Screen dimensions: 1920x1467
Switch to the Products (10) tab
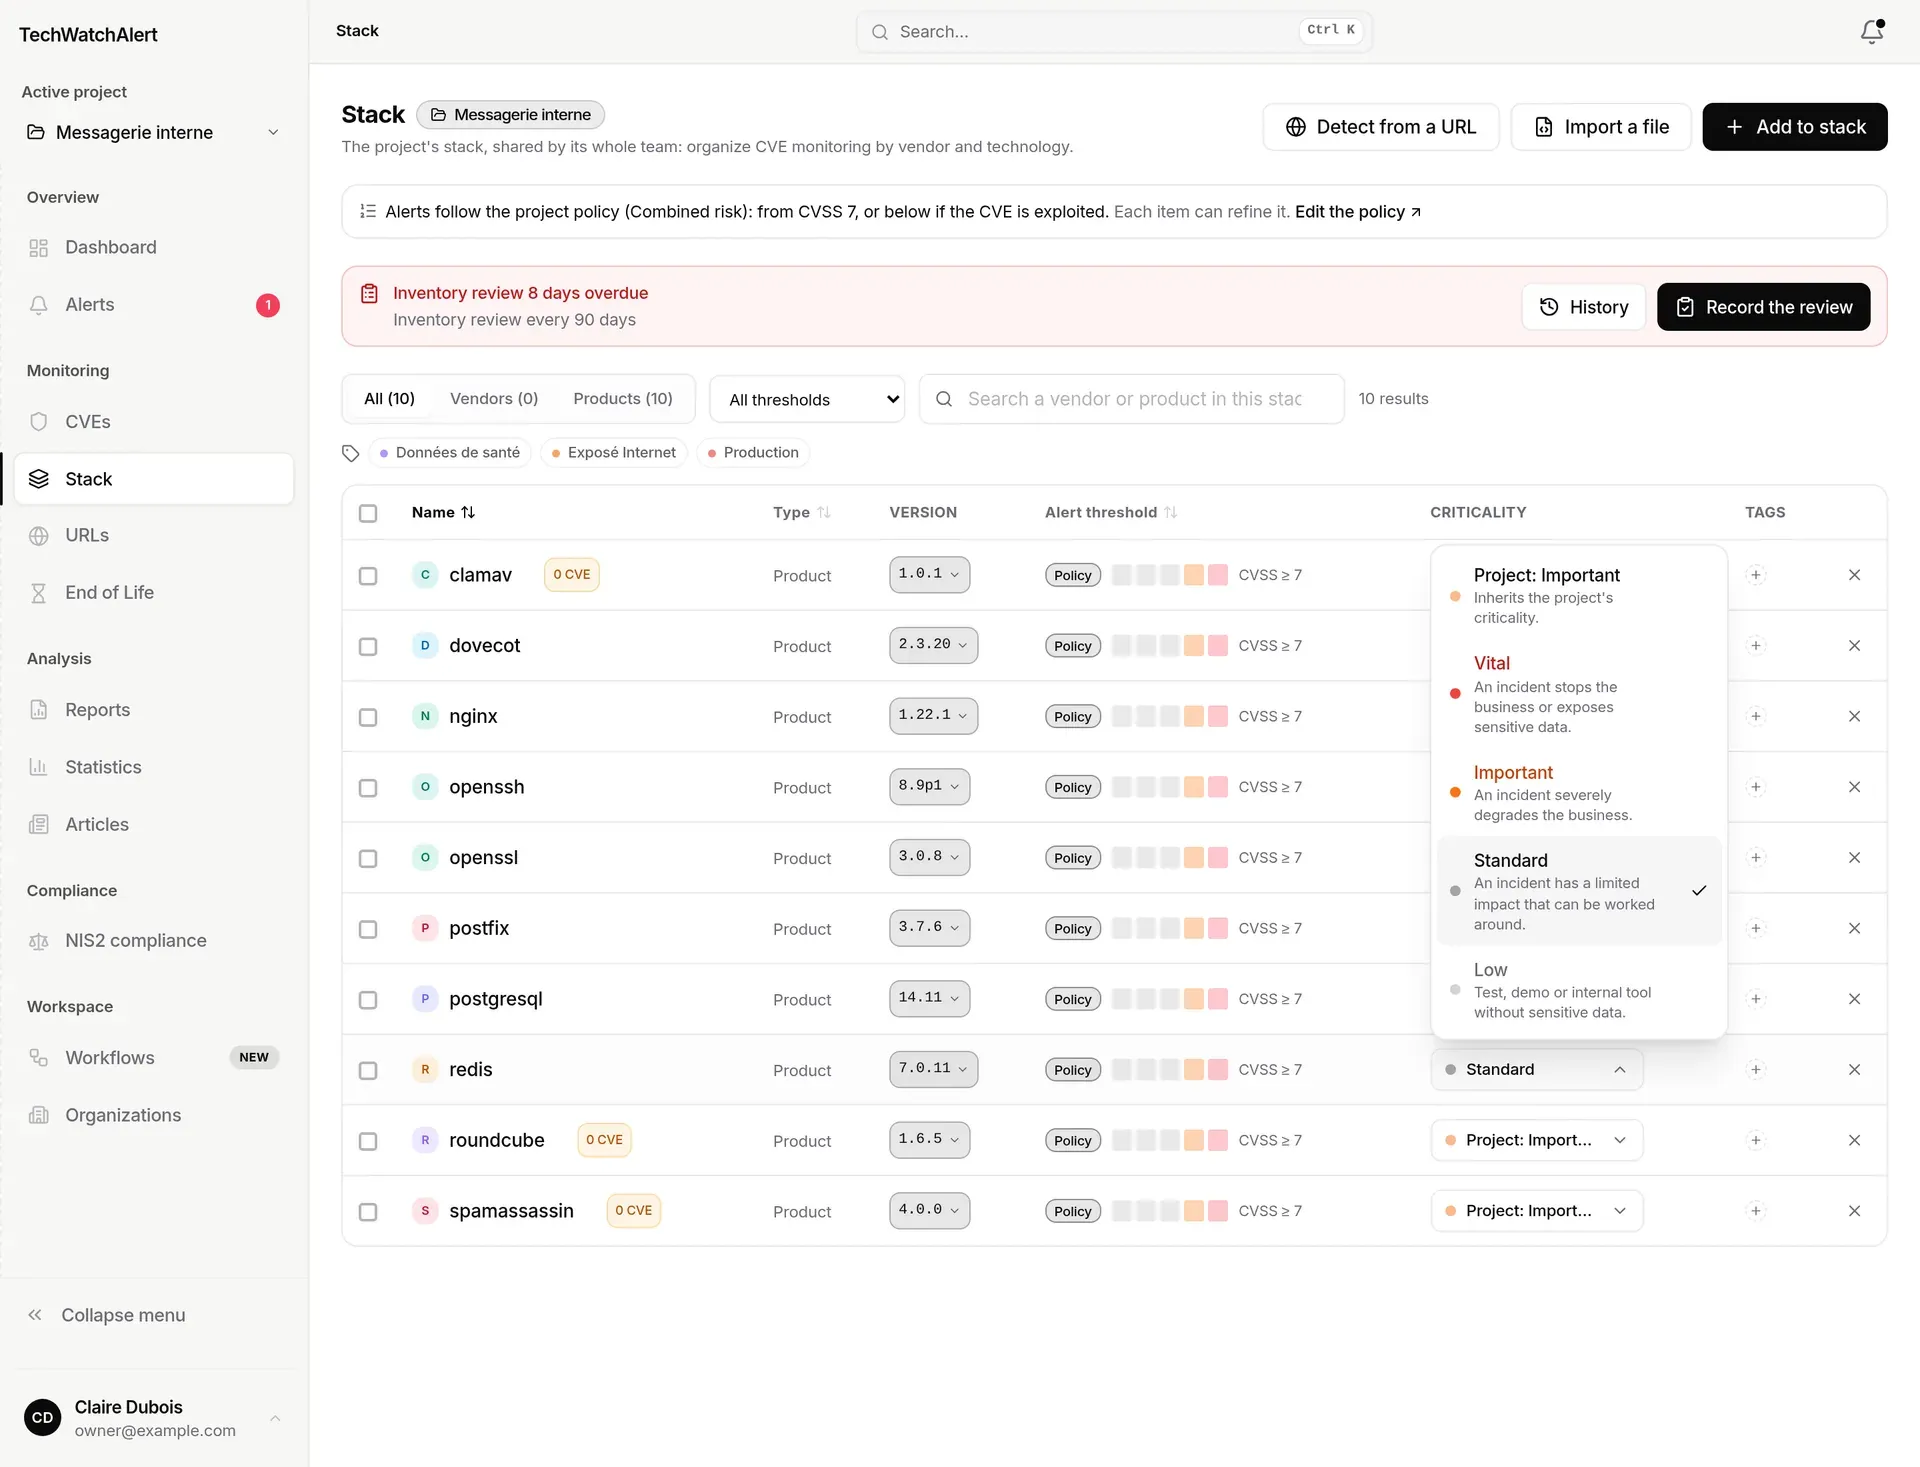pos(622,399)
